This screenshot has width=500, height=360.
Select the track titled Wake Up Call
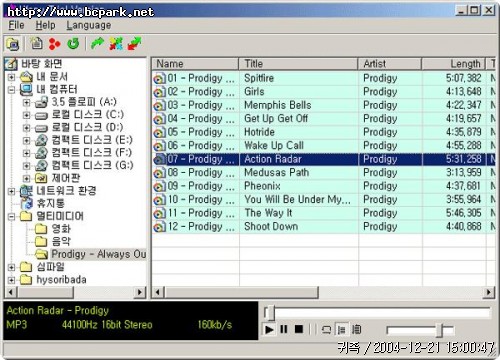(274, 146)
